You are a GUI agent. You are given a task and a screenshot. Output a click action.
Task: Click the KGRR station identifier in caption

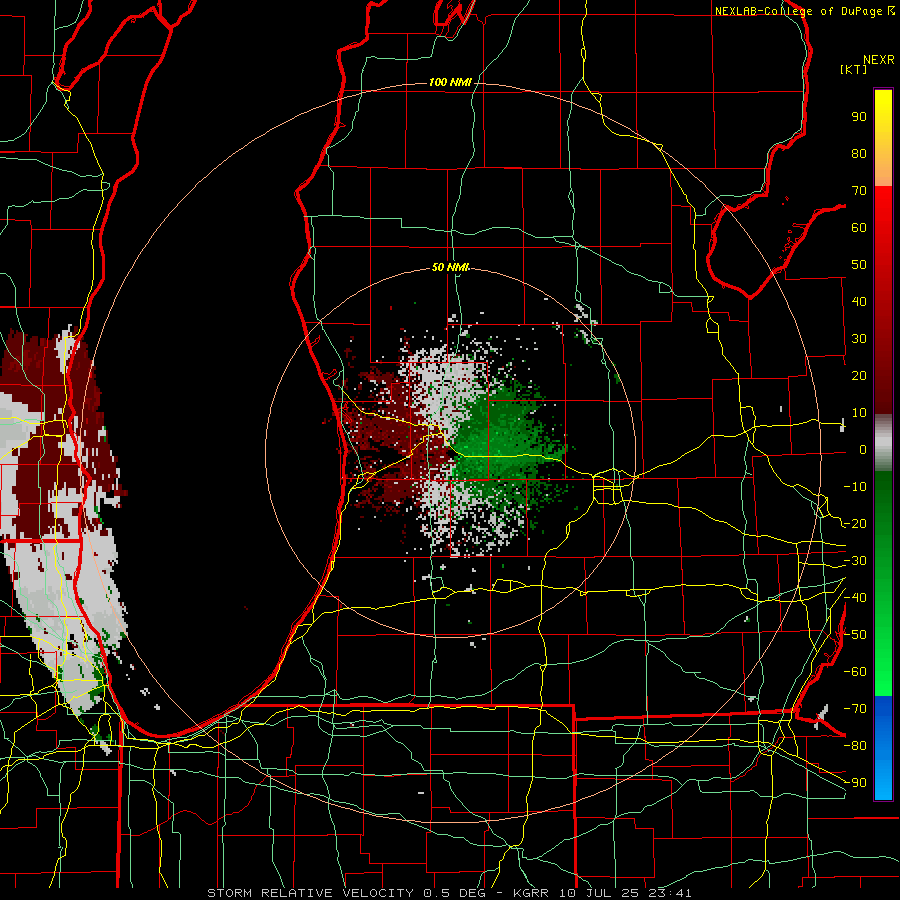530,893
